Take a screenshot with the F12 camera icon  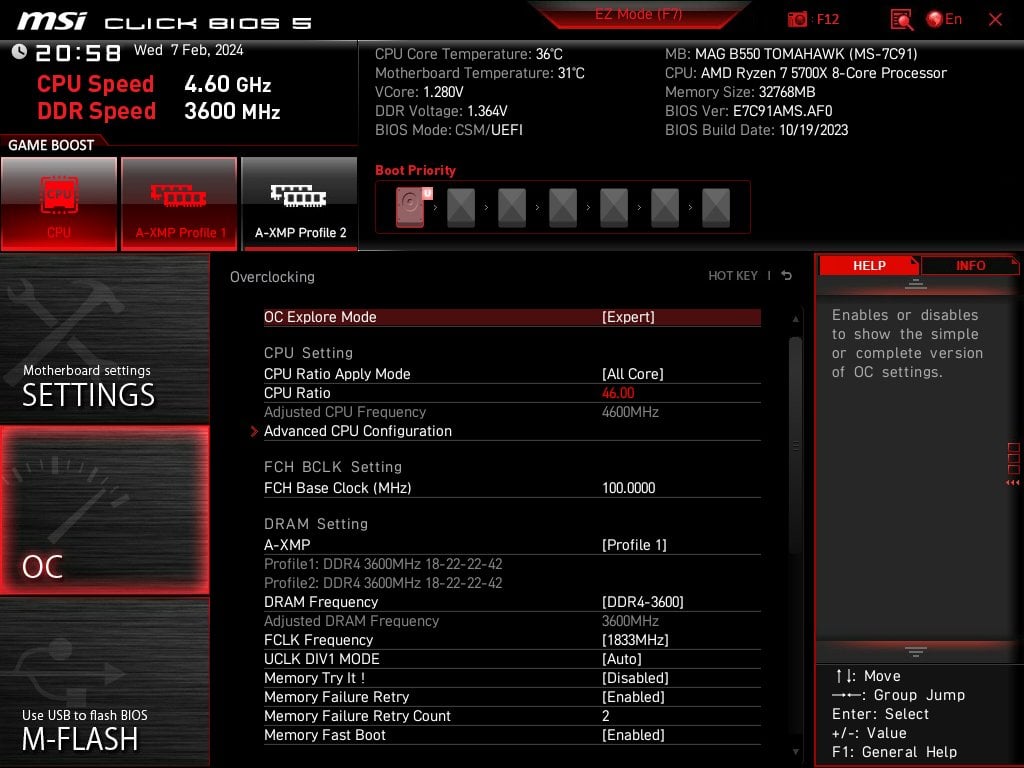(x=797, y=20)
